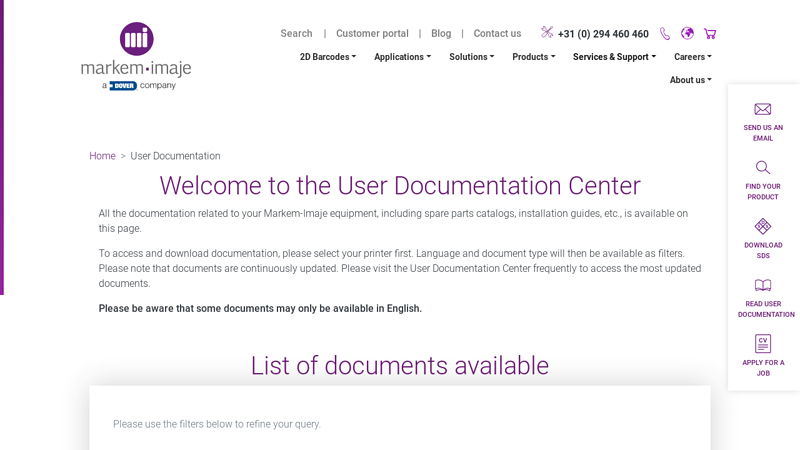This screenshot has width=800, height=450.
Task: Click the open book Read User Documentation icon
Action: click(763, 285)
